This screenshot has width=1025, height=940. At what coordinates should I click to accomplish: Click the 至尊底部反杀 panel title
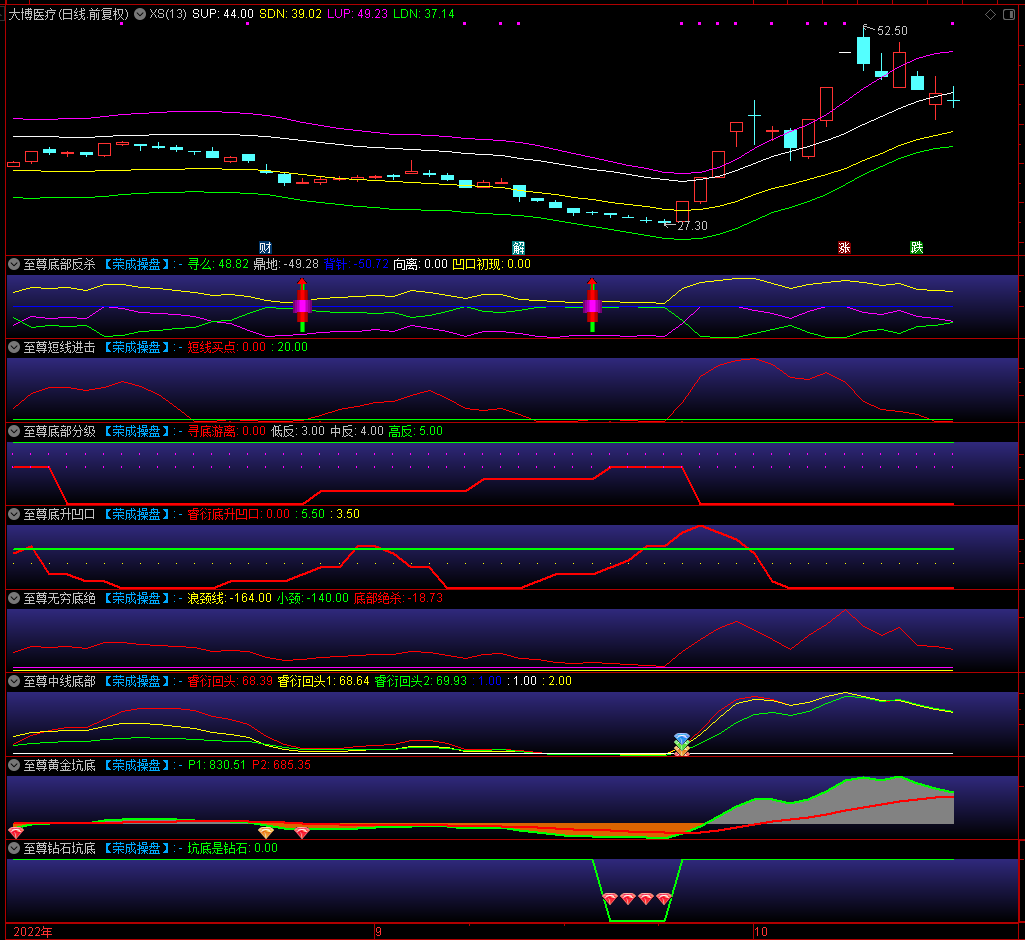coord(59,264)
